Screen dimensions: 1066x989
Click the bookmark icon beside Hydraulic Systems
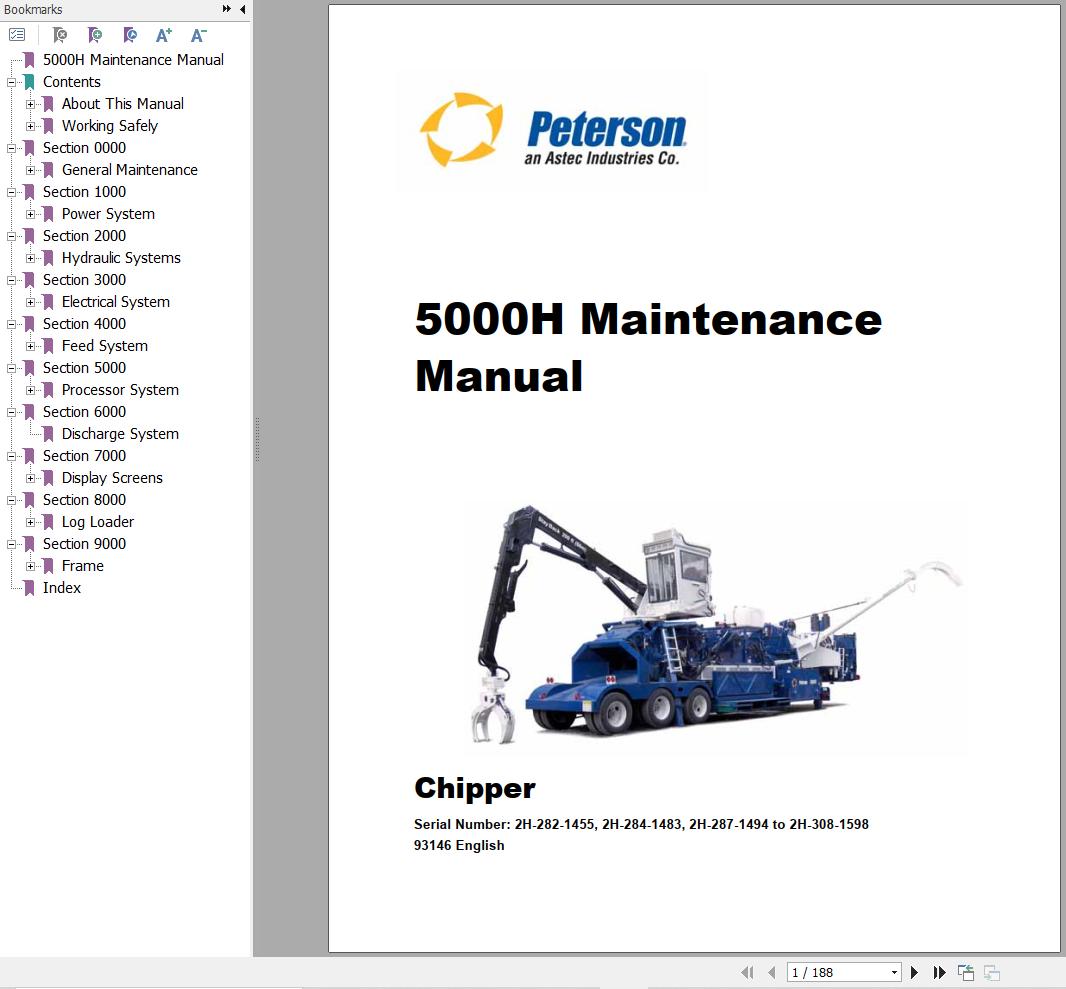(x=48, y=258)
